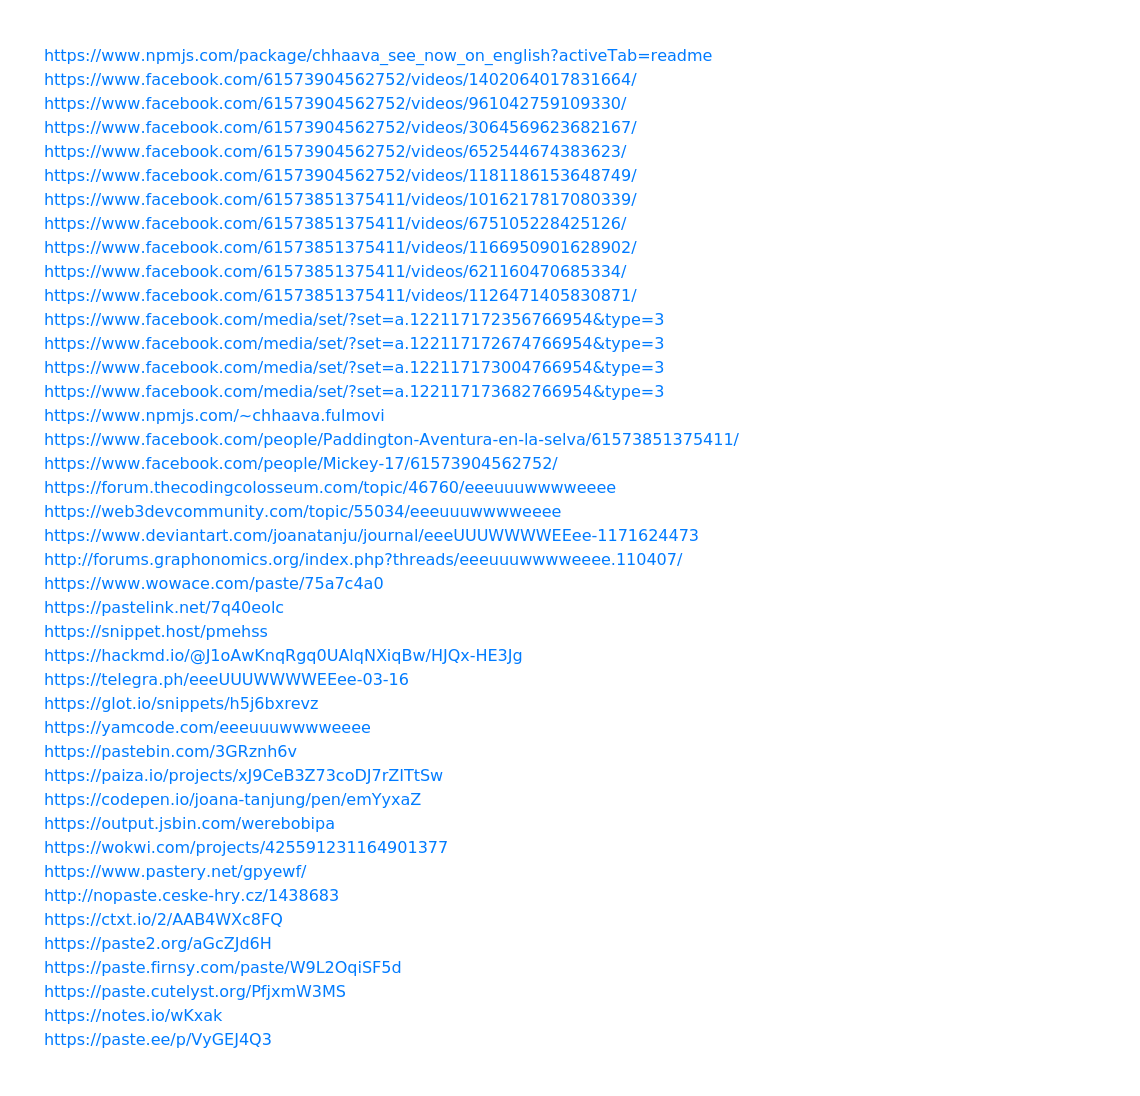Screen dimensions: 1140x1096
Task: Open the codepen.io joana-tanjung pen link
Action: pyautogui.click(x=233, y=800)
